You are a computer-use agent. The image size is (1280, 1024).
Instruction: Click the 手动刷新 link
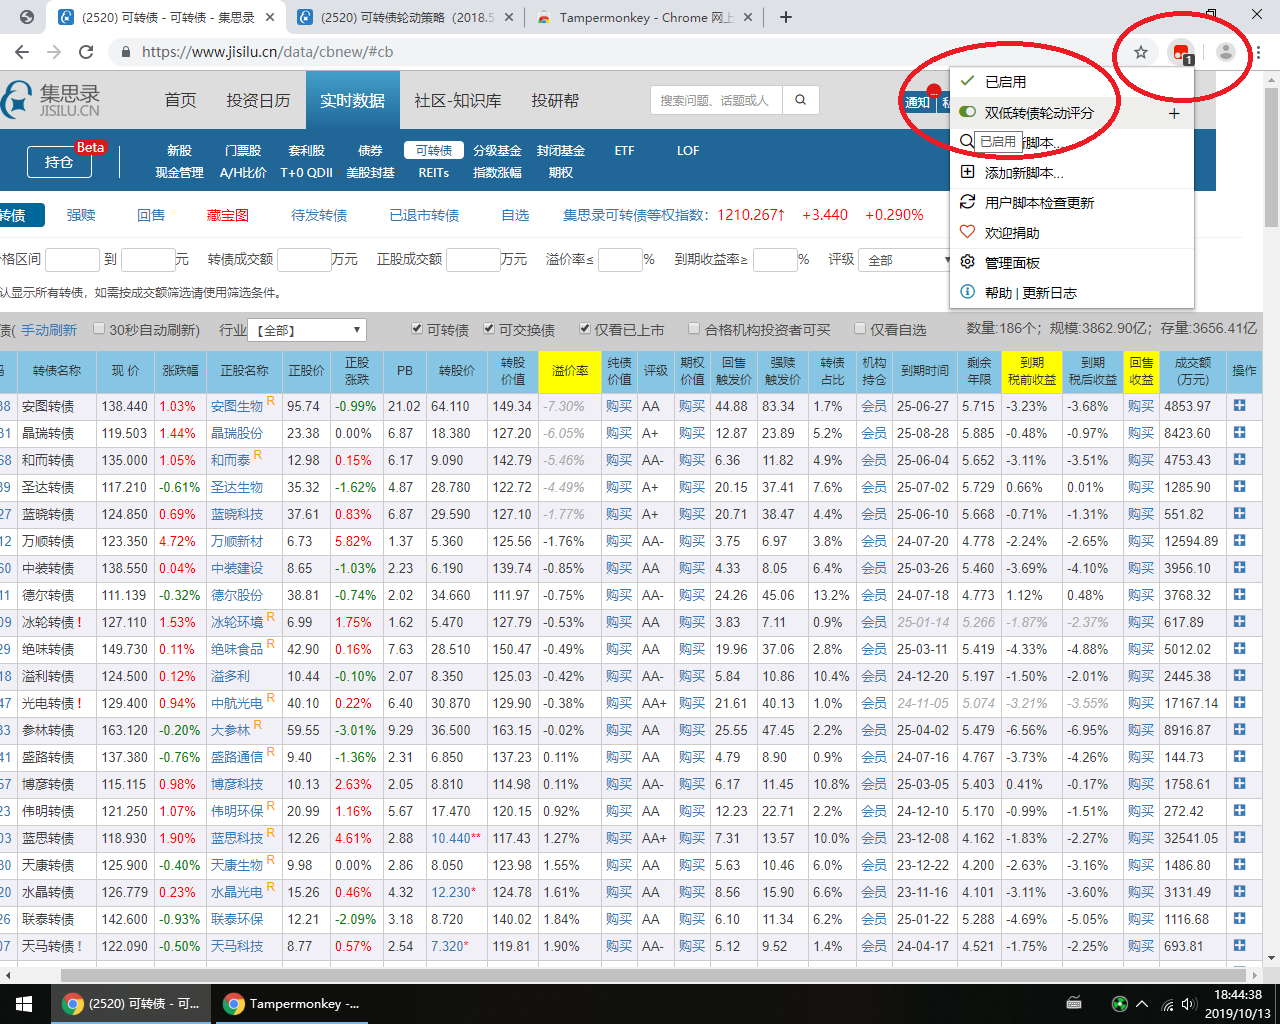click(49, 330)
